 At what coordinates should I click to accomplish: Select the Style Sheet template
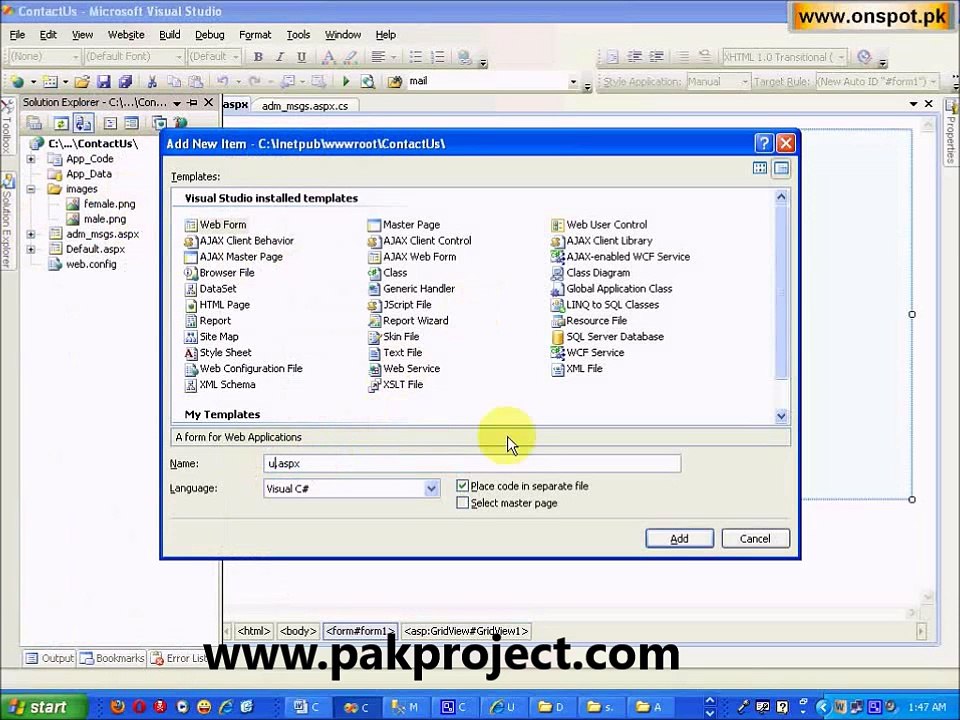pos(218,352)
